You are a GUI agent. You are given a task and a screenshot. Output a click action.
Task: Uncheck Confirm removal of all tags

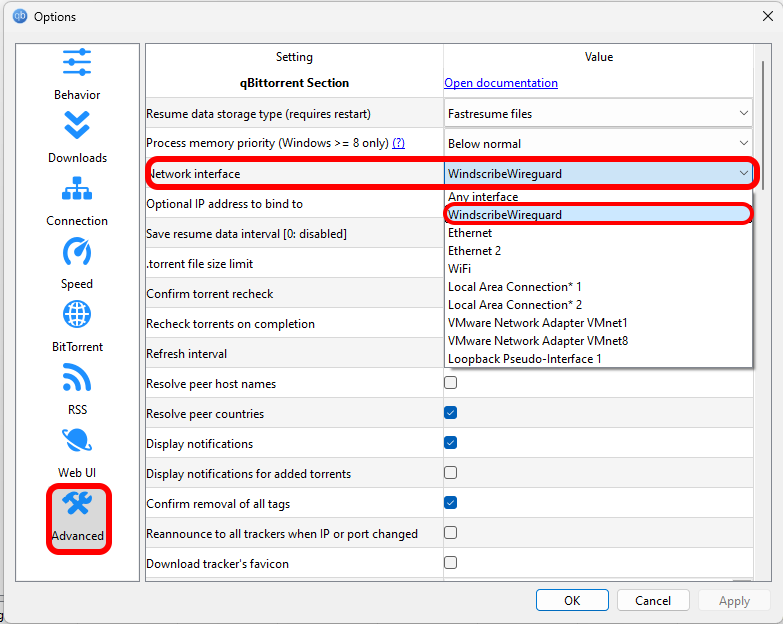point(450,503)
